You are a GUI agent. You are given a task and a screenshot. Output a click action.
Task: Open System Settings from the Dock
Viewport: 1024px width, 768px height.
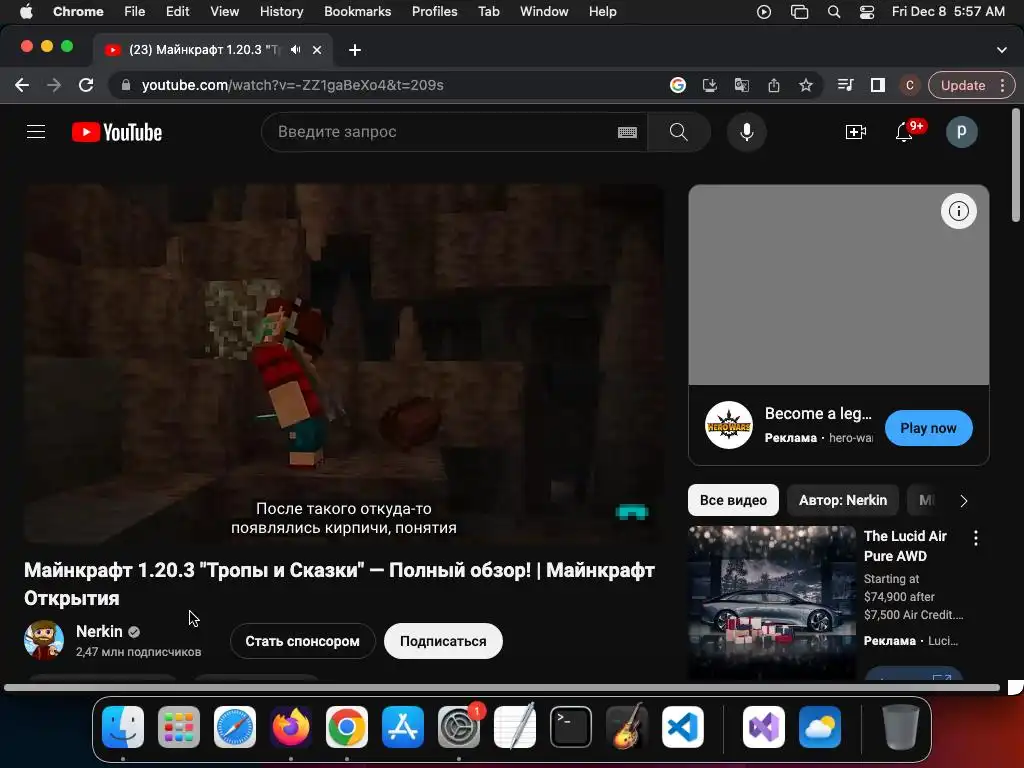(459, 727)
